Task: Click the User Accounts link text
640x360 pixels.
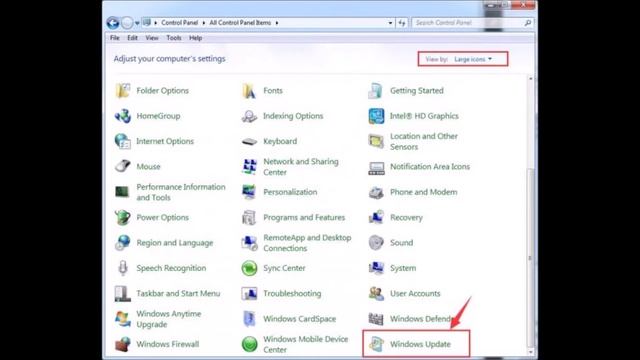Action: [415, 293]
